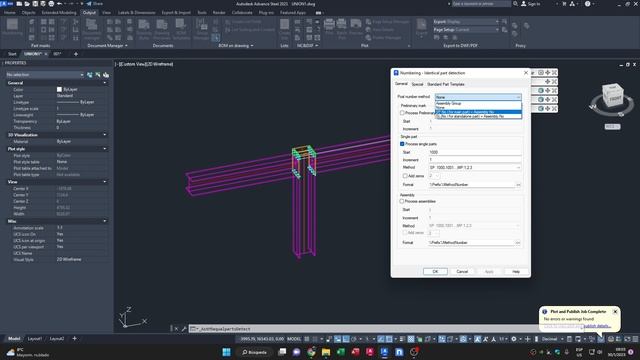Image resolution: width=640 pixels, height=360 pixels.
Task: Open File Explorer from the taskbar
Action: tap(326, 352)
